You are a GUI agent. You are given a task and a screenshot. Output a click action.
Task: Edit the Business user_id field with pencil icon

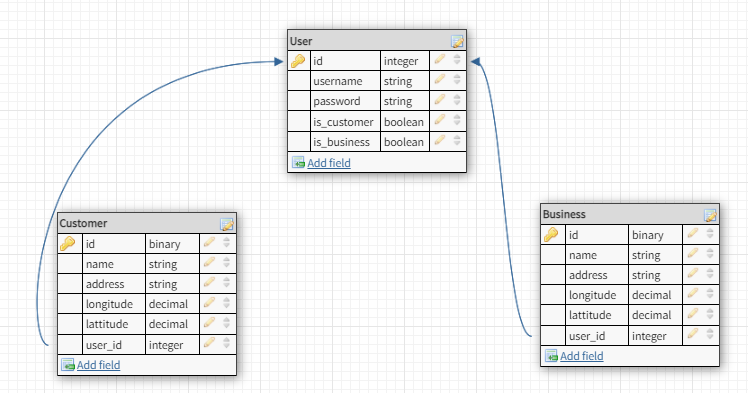(x=693, y=334)
